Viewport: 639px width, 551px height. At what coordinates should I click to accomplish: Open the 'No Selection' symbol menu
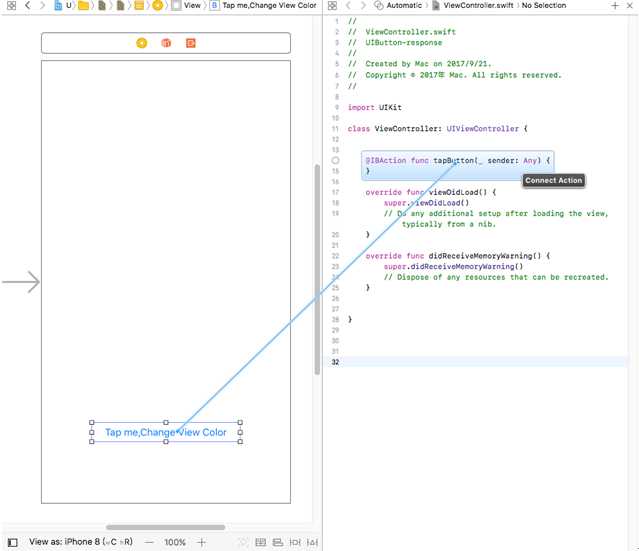[x=544, y=6]
